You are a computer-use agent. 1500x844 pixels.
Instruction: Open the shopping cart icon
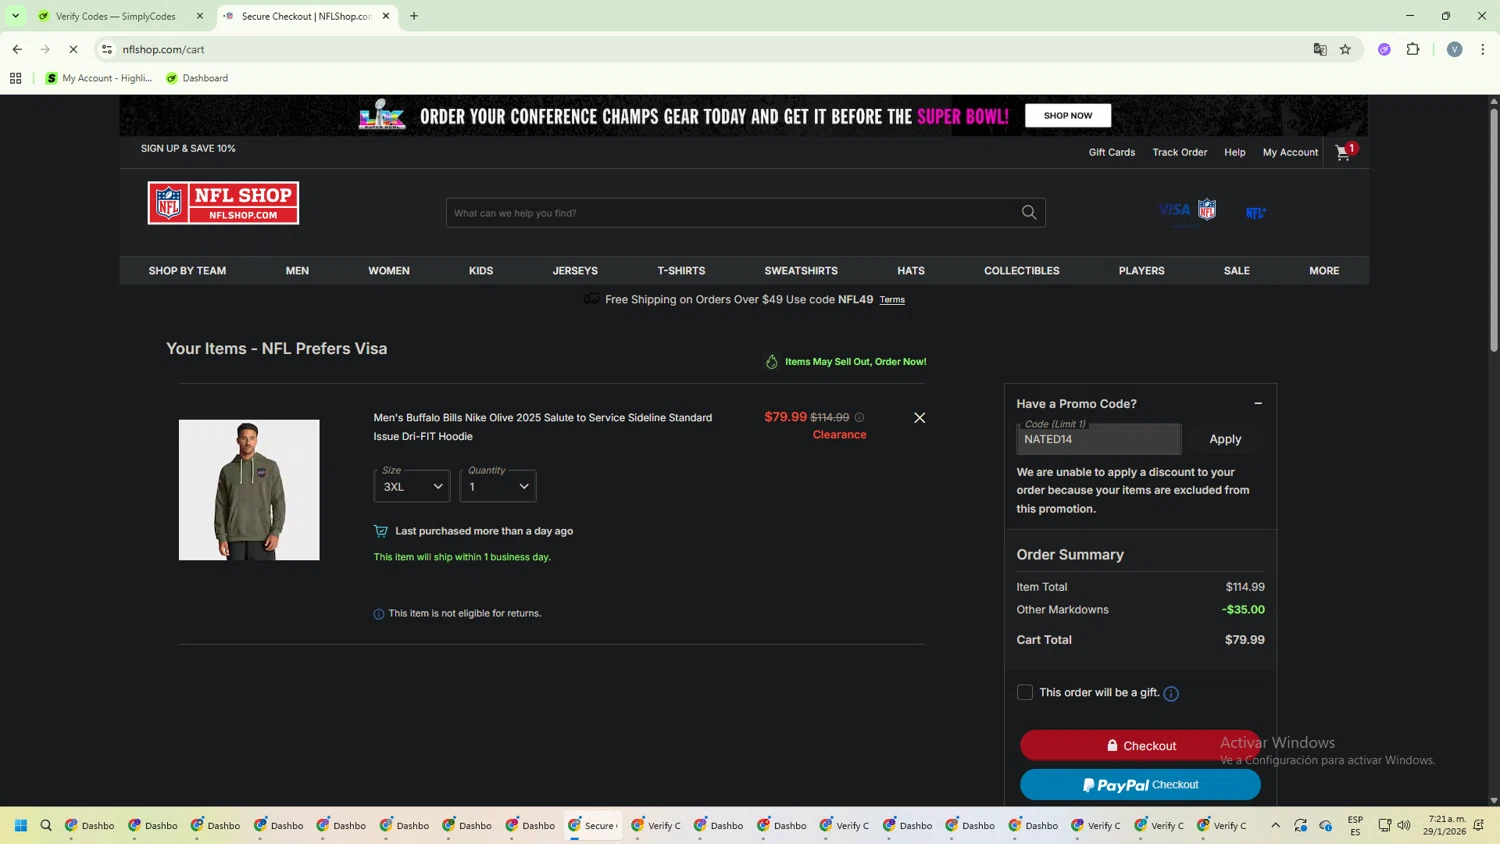click(1344, 152)
